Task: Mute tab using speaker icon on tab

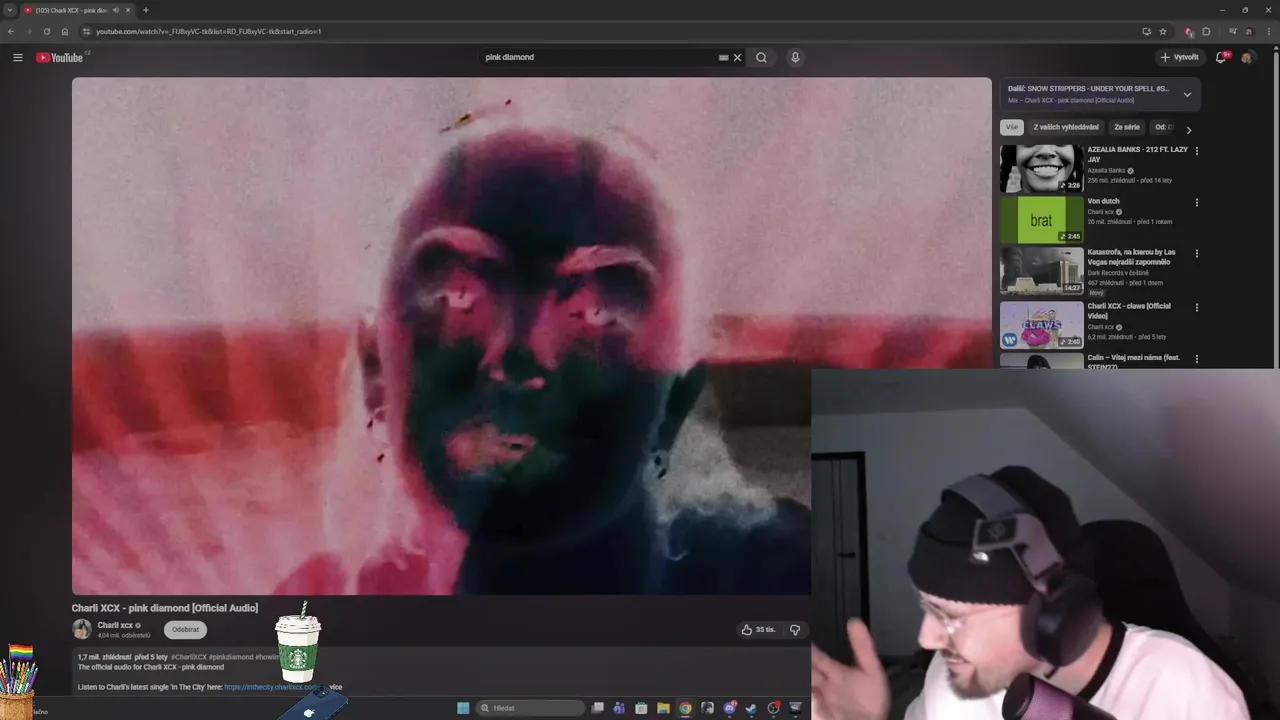Action: 116,10
